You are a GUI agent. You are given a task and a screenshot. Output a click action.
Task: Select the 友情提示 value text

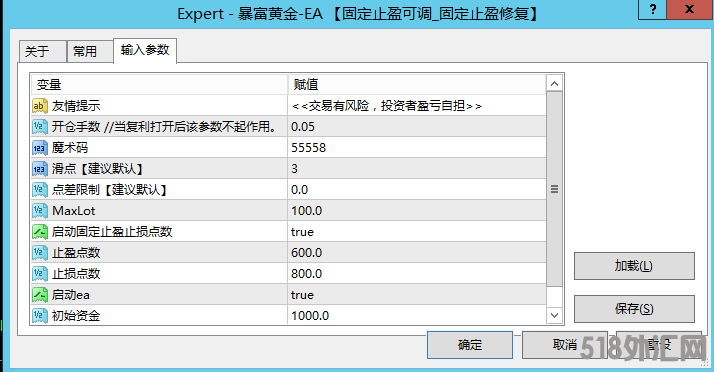point(386,106)
